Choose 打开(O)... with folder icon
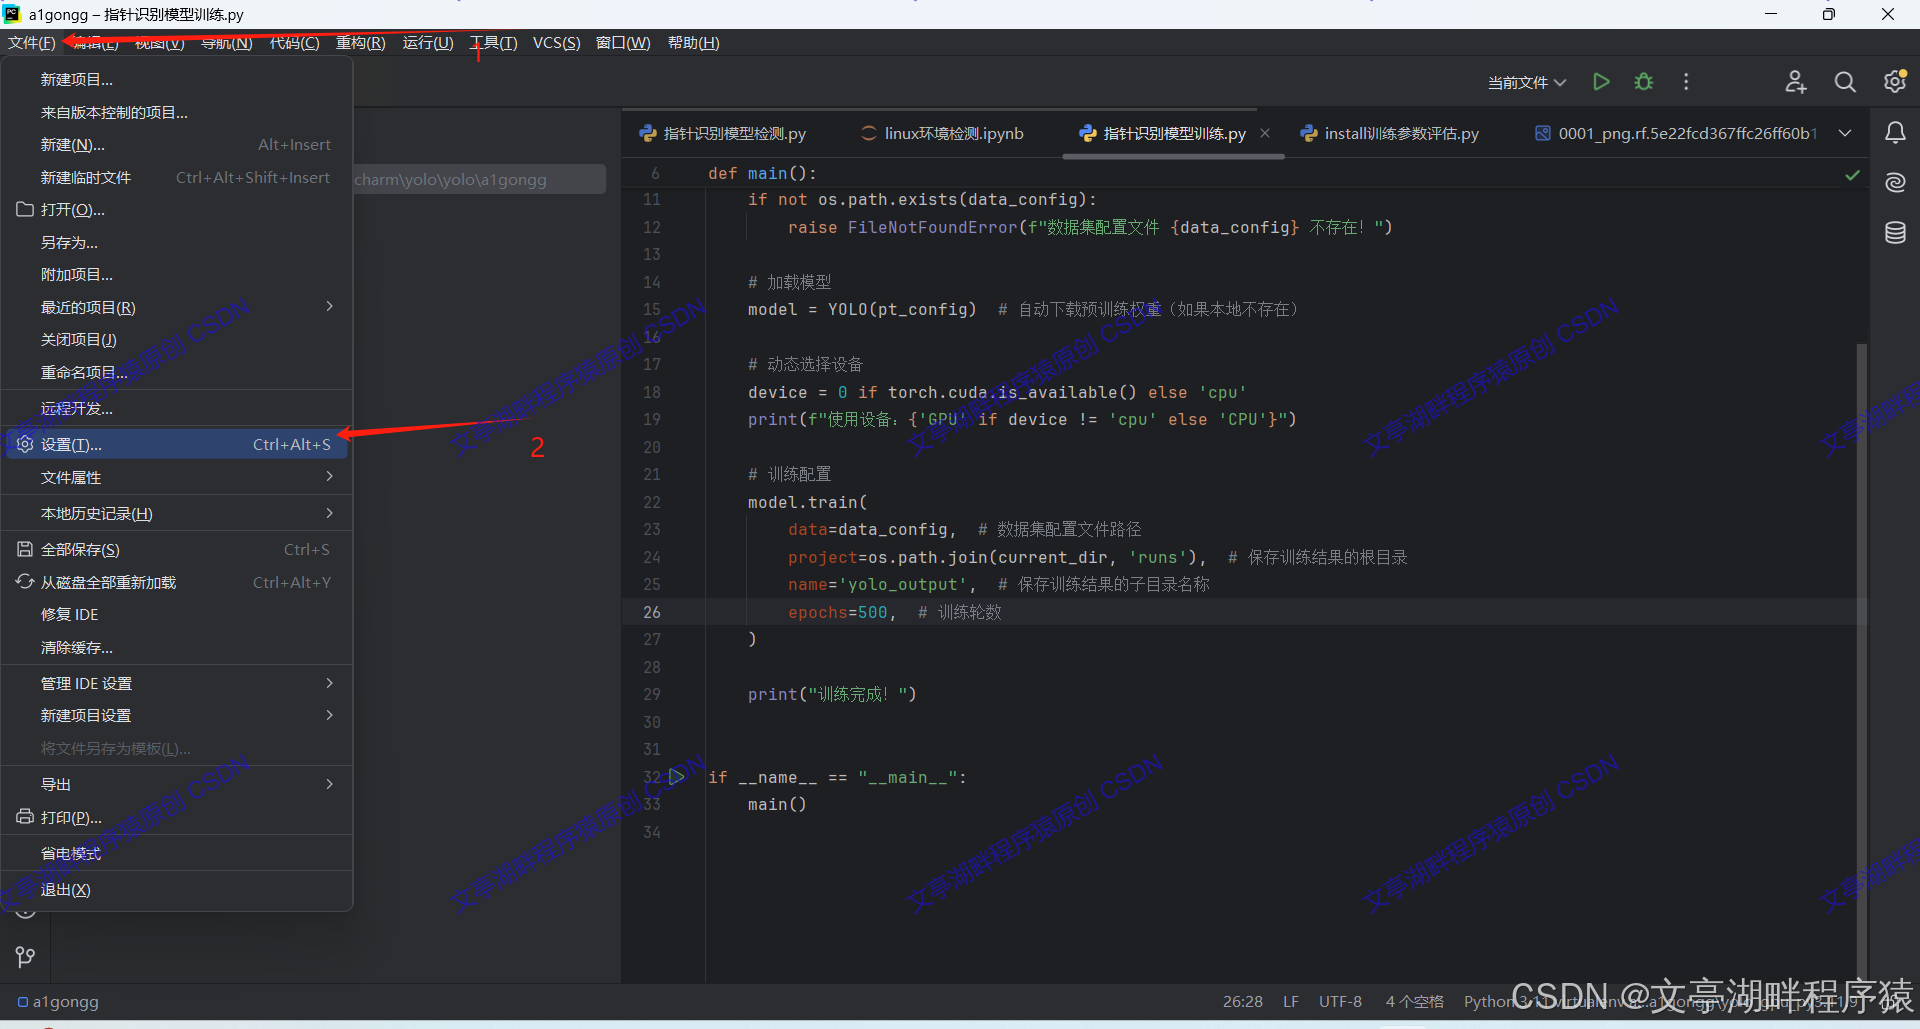1920x1029 pixels. point(177,209)
